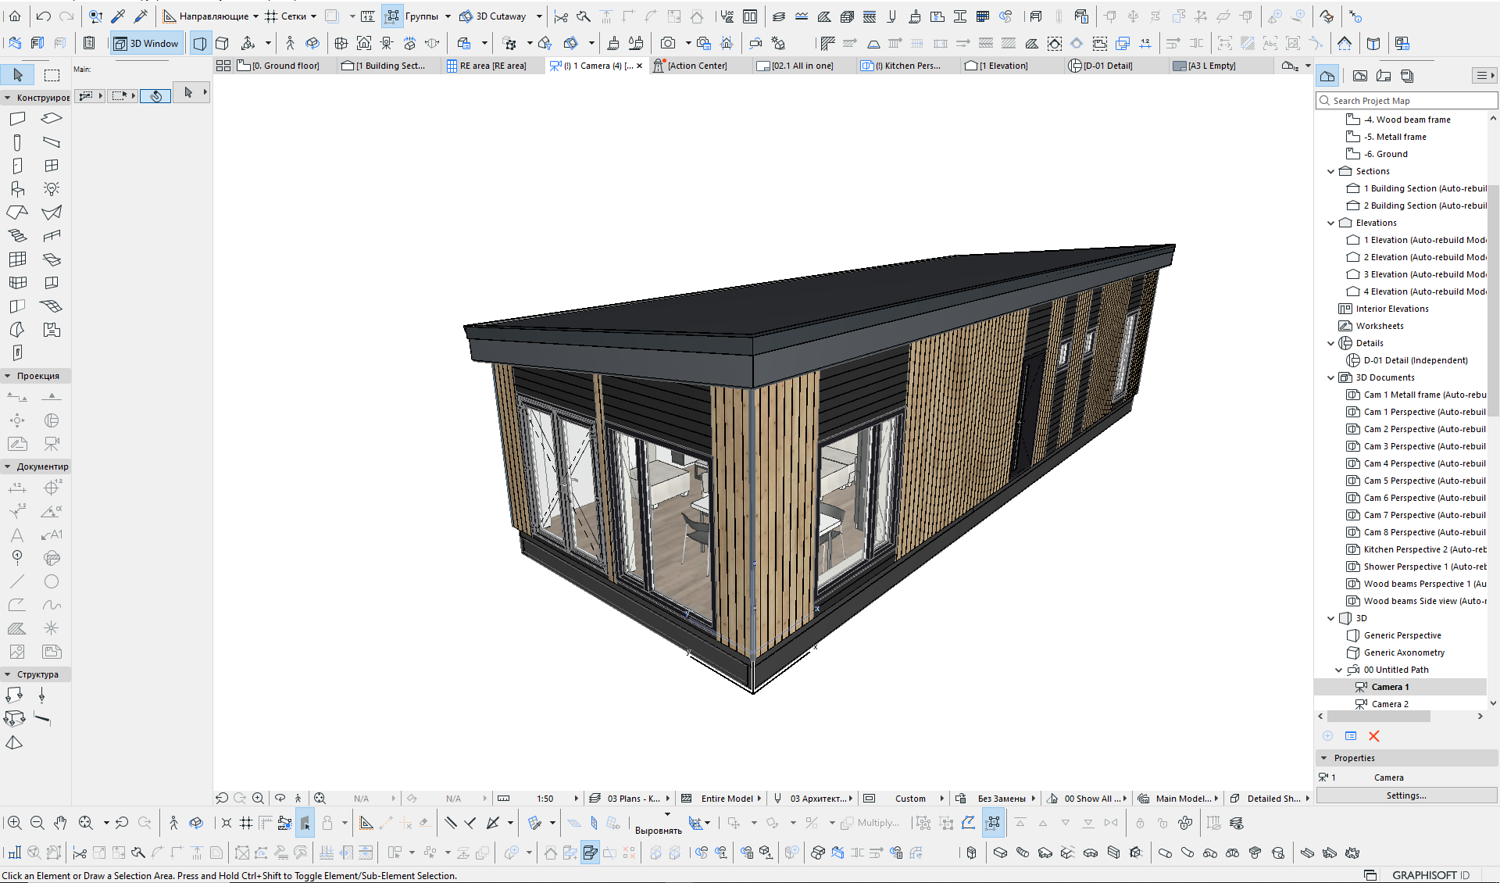Toggle grid snap with the Сетки icon

[271, 16]
